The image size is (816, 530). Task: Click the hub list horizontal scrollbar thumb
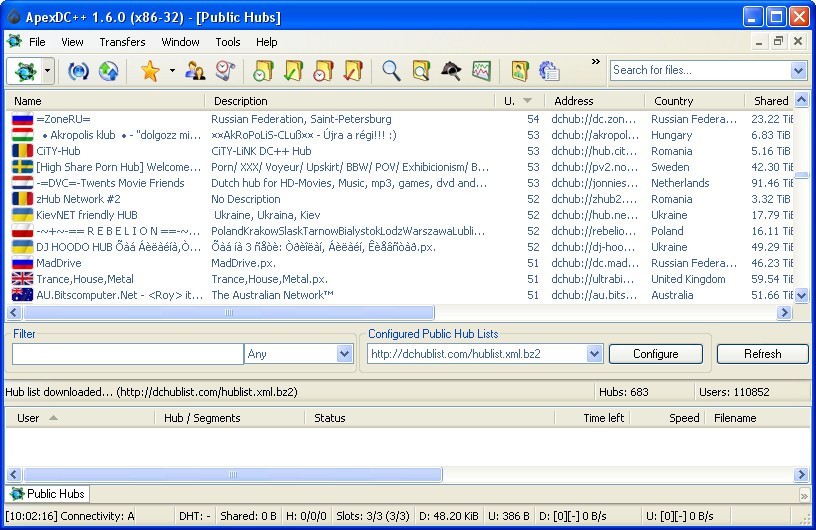(228, 312)
